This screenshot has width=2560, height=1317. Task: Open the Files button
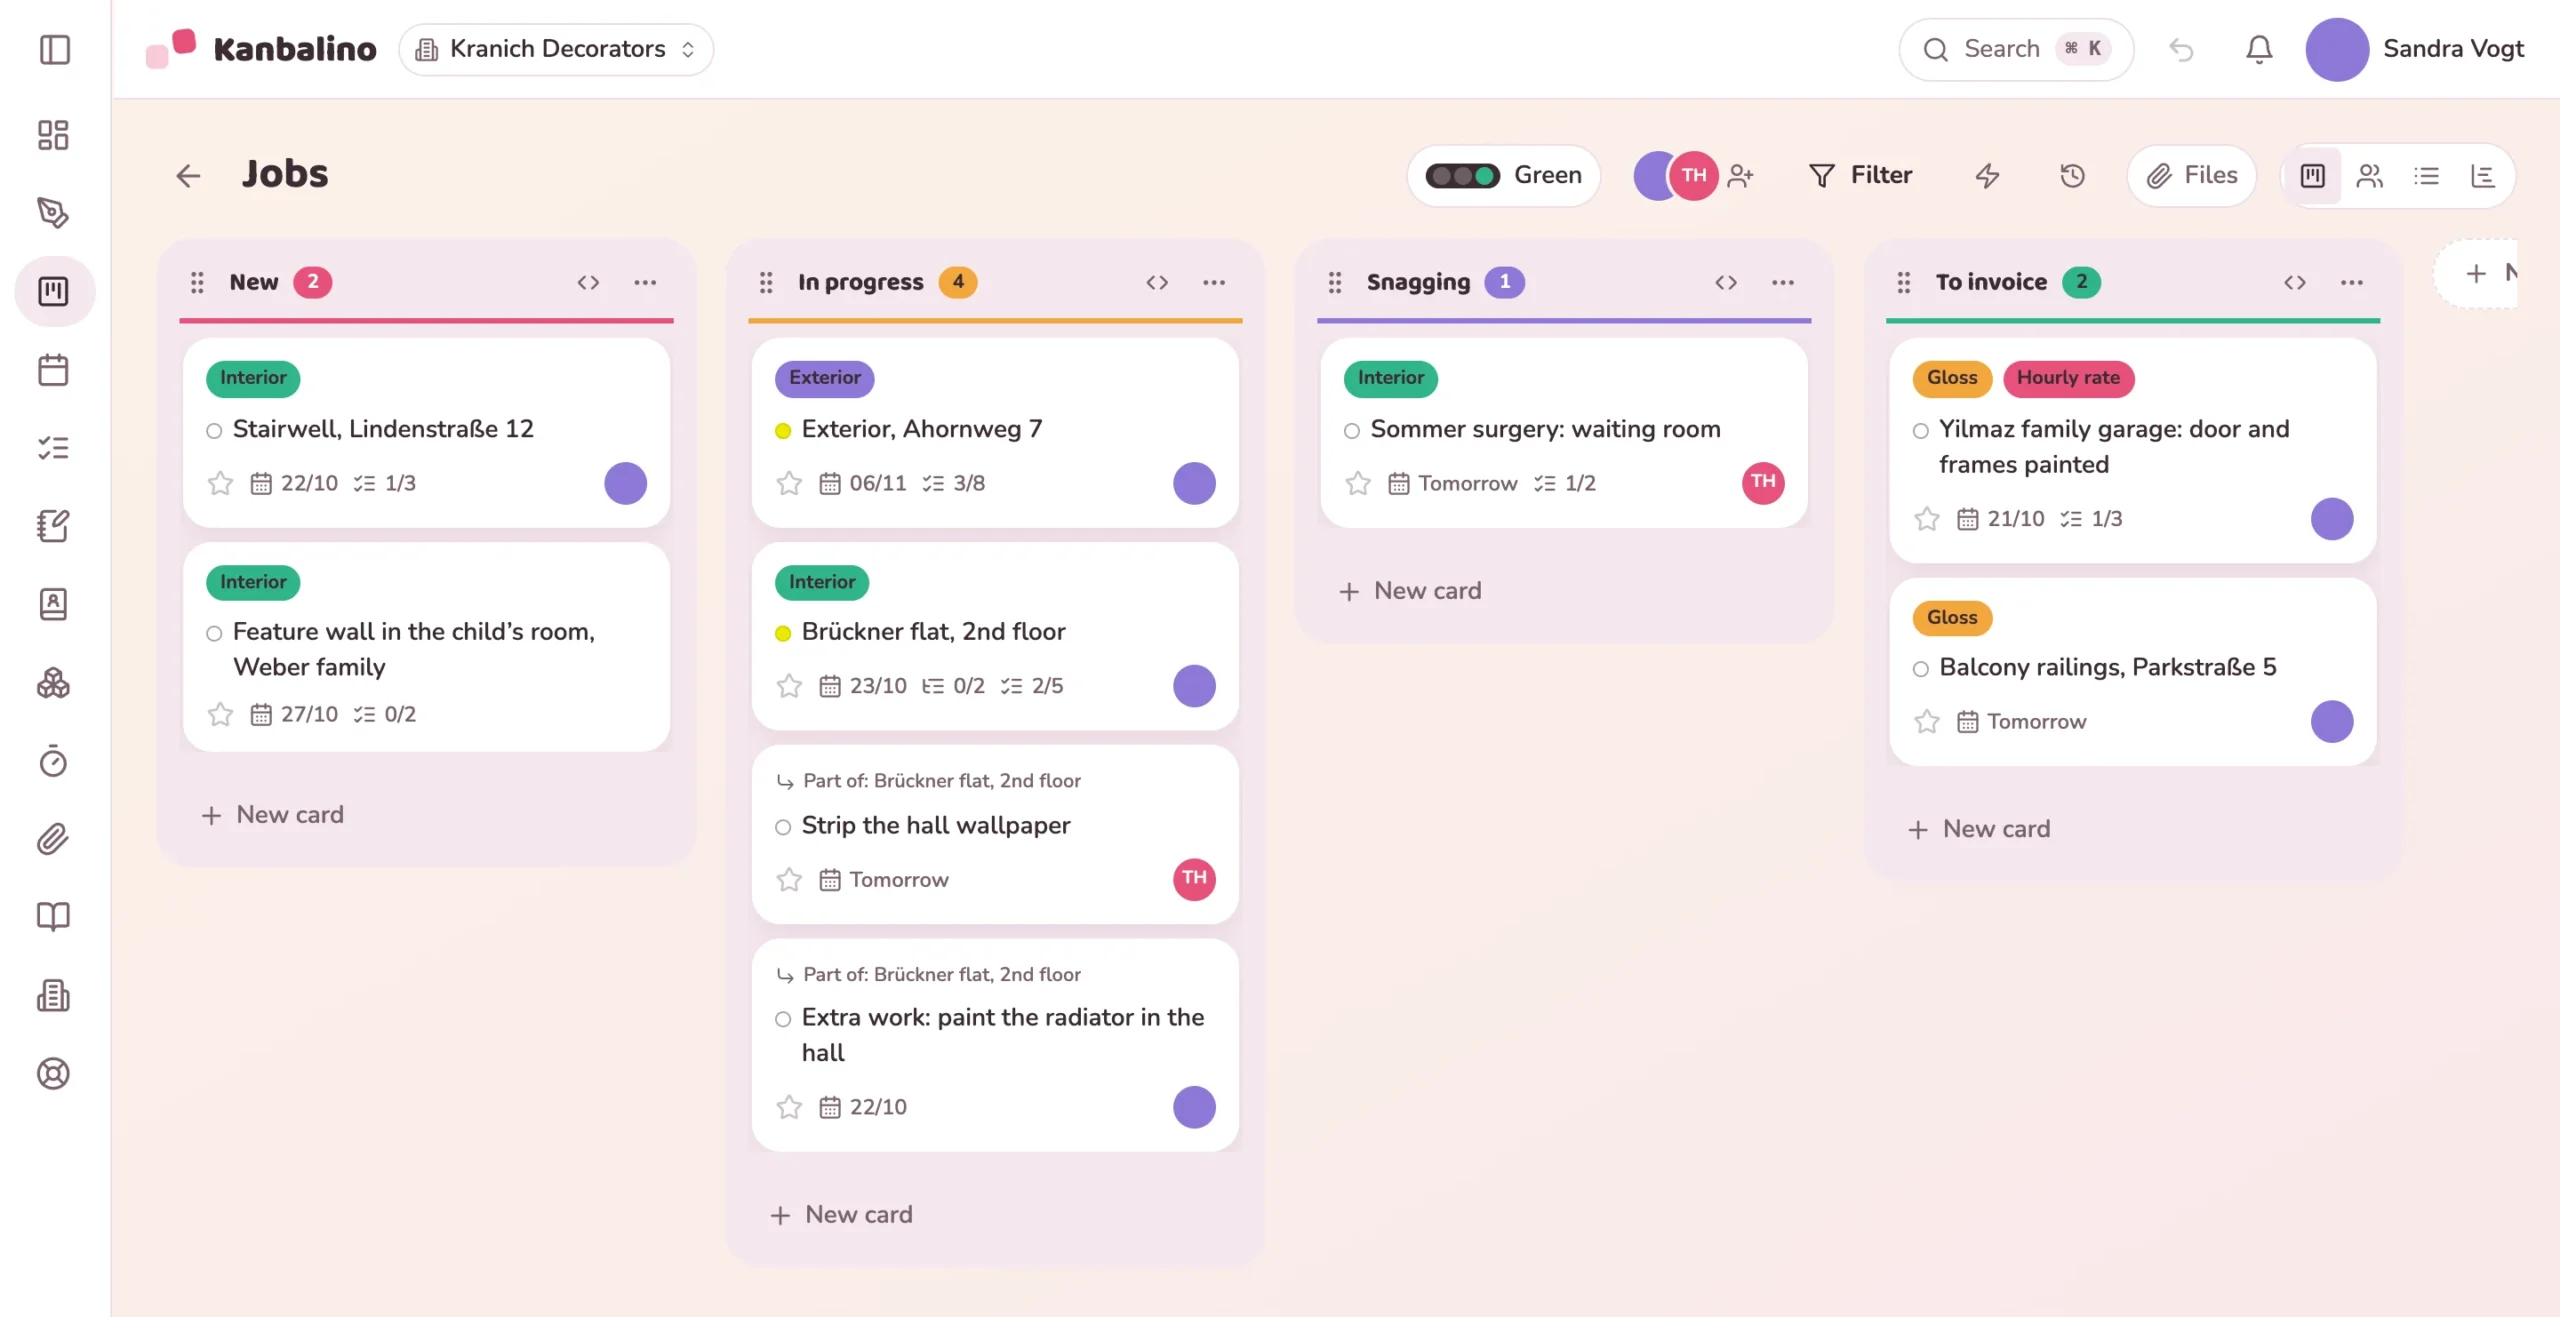[2192, 176]
